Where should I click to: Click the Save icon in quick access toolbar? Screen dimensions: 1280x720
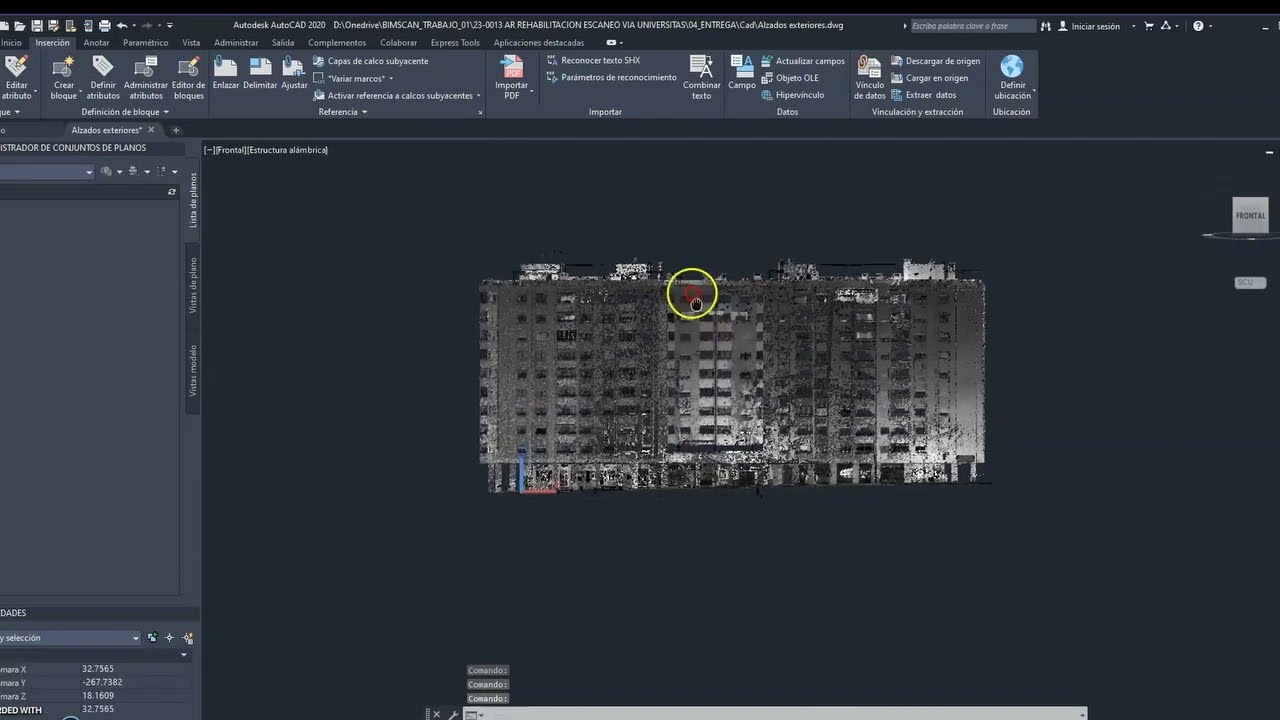point(37,25)
